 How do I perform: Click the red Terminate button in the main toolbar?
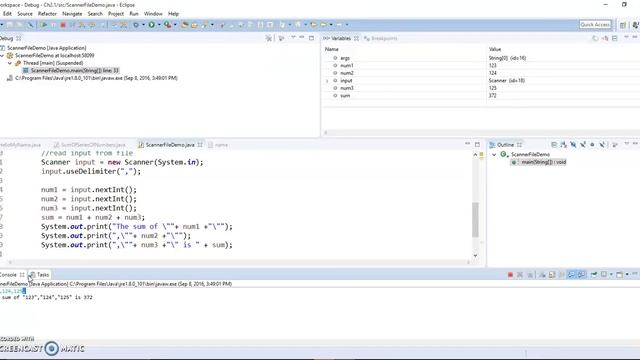[63, 25]
